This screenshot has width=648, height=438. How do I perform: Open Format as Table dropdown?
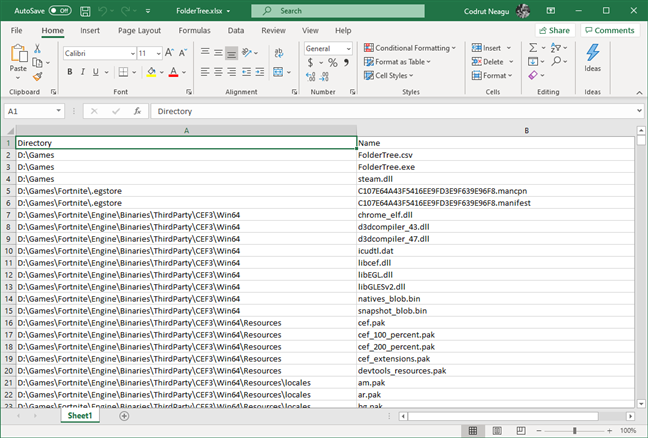397,62
